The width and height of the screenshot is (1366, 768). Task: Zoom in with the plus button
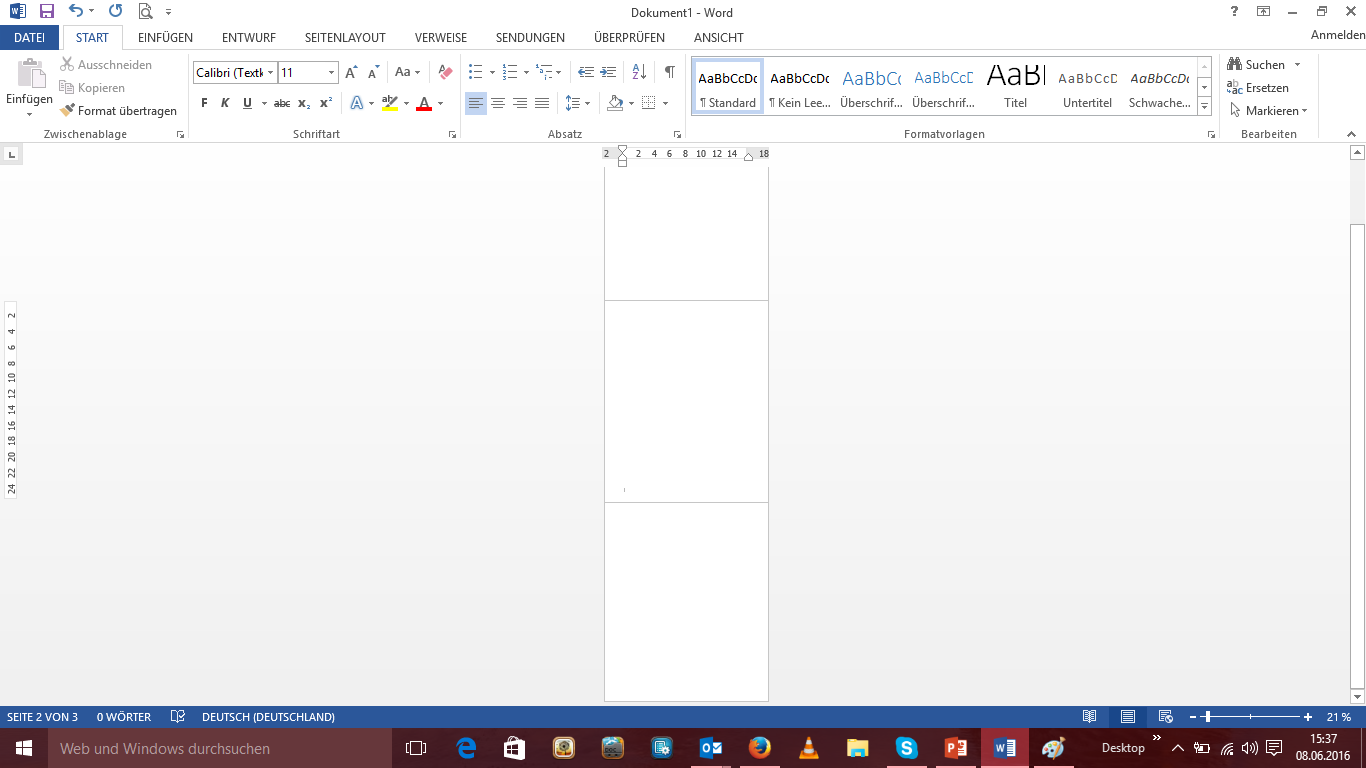point(1308,717)
